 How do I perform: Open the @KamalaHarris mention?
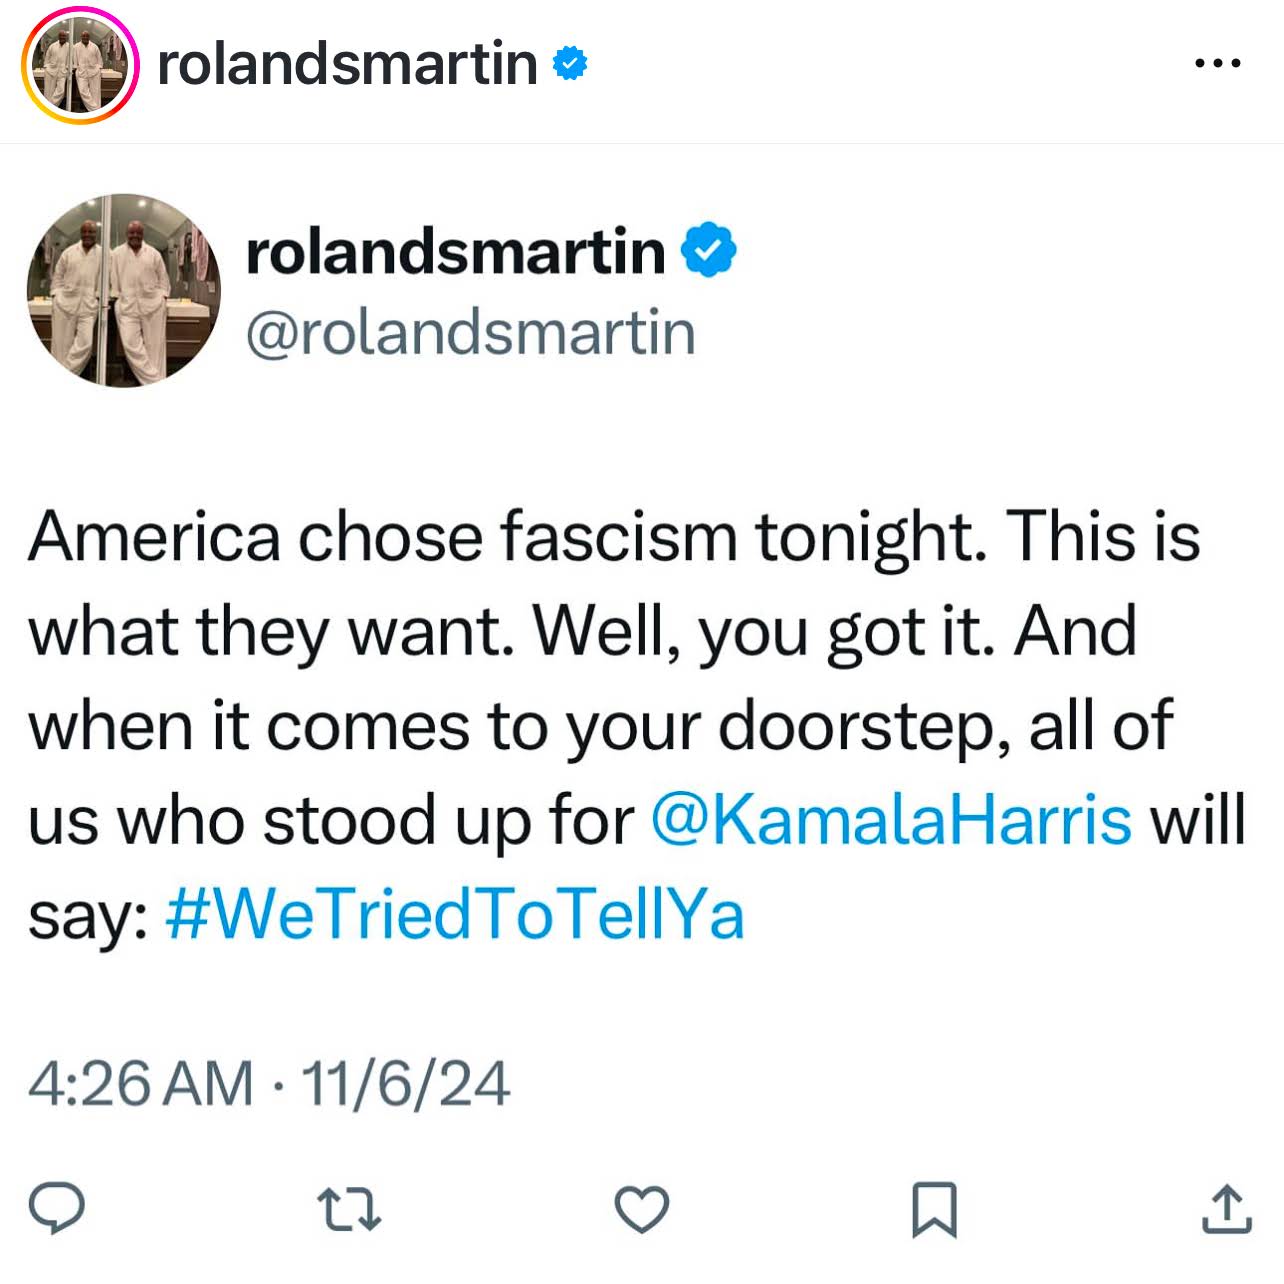[x=891, y=820]
